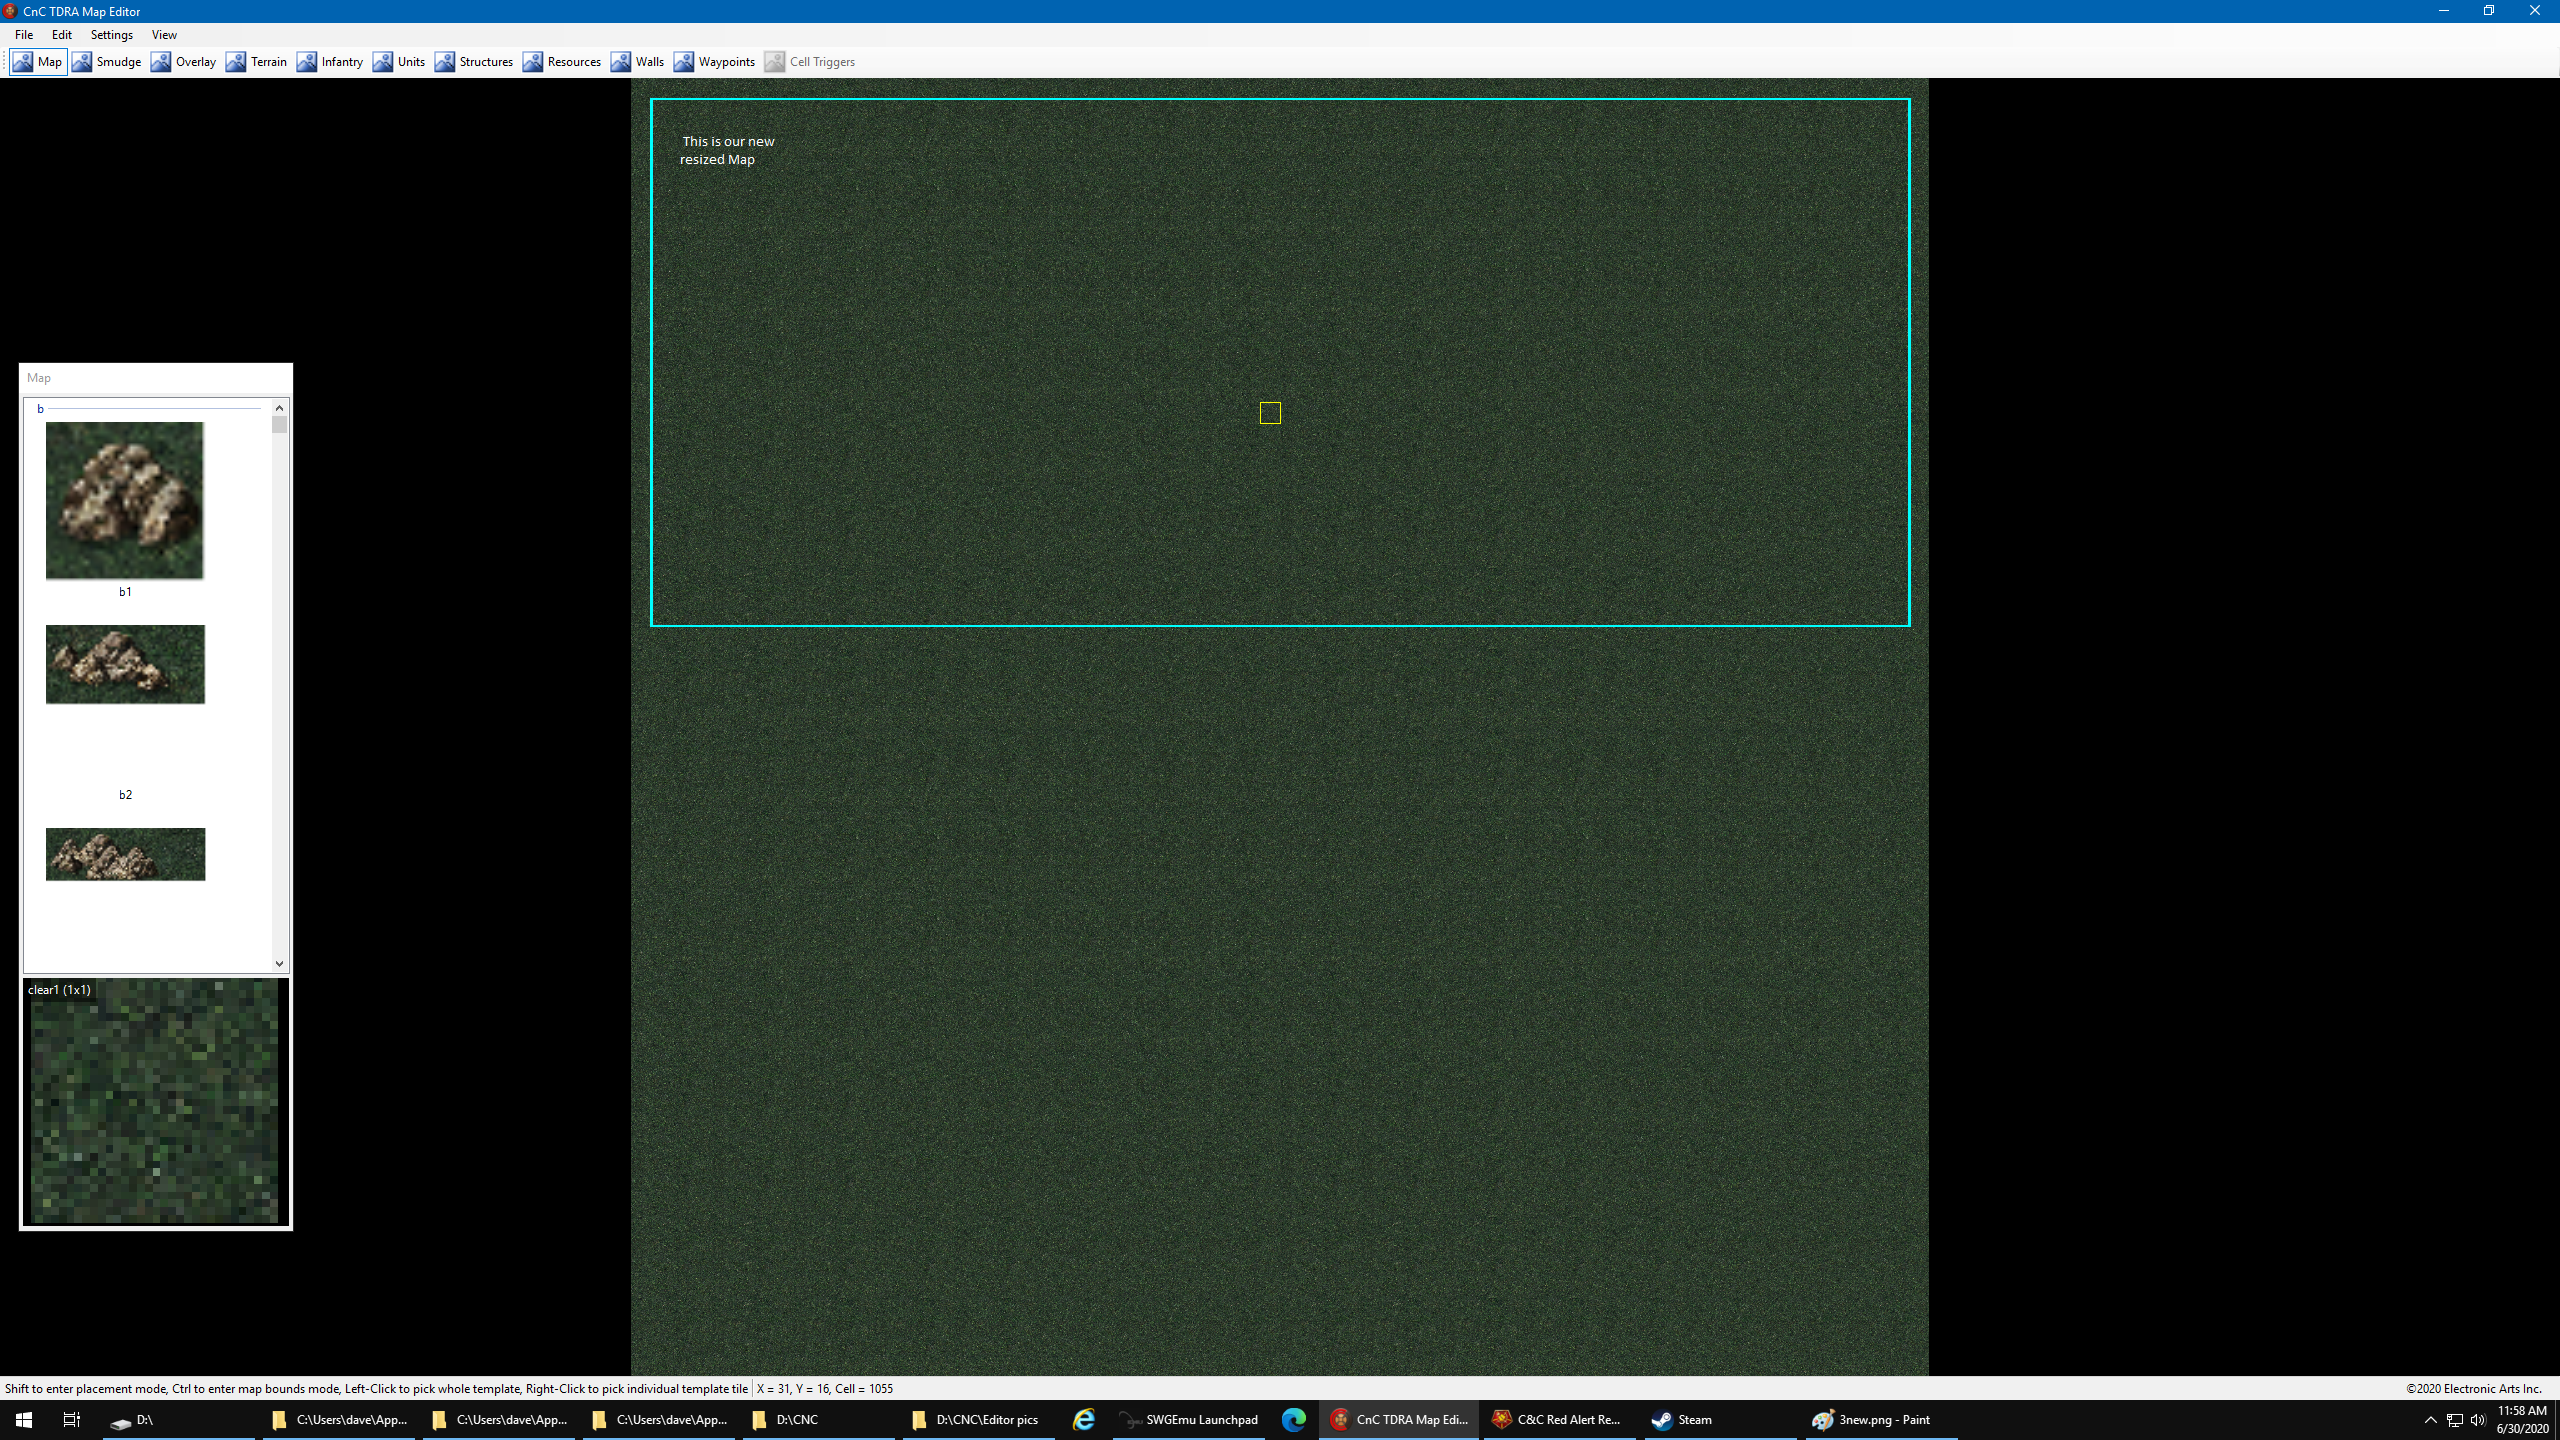Screen dimensions: 2560x1440
Task: Open the File menu
Action: point(24,35)
